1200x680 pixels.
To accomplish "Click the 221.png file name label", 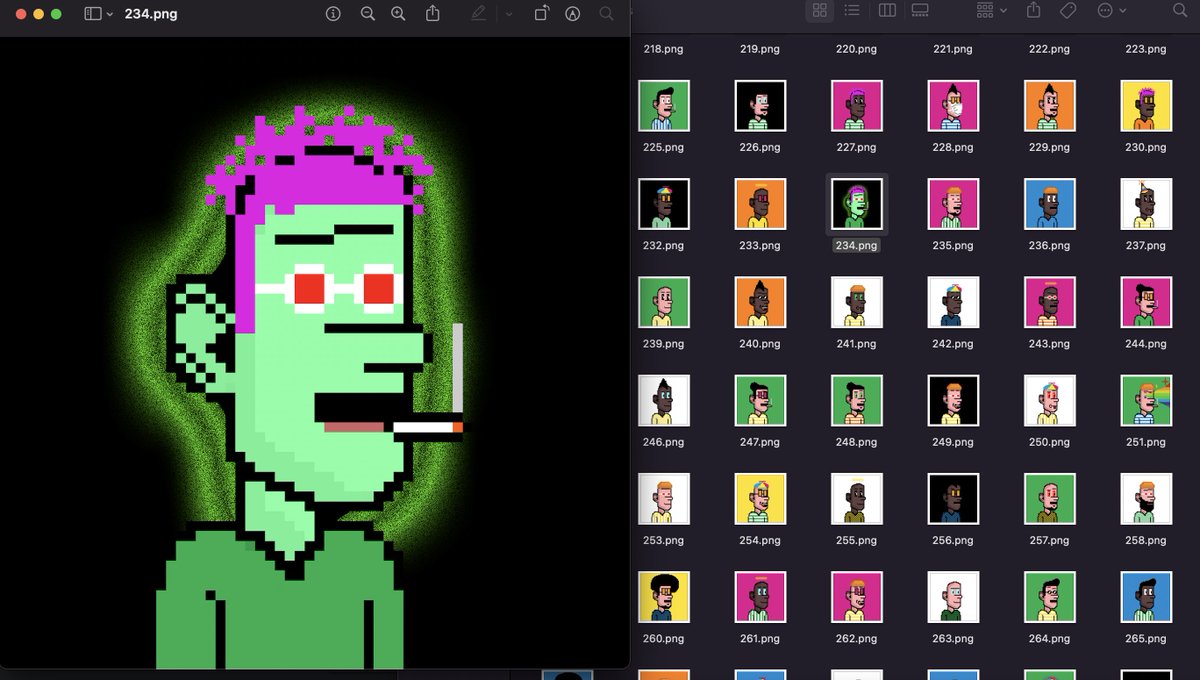I will click(x=953, y=49).
